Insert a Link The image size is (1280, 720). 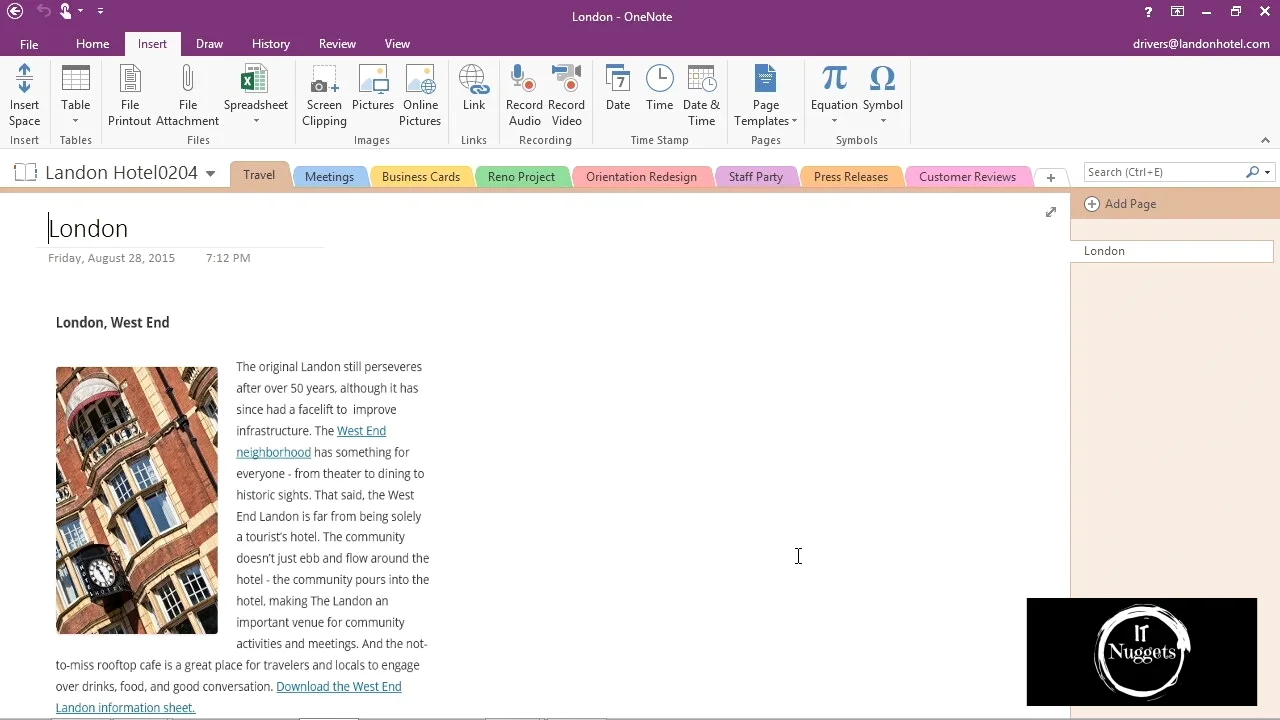tap(473, 88)
